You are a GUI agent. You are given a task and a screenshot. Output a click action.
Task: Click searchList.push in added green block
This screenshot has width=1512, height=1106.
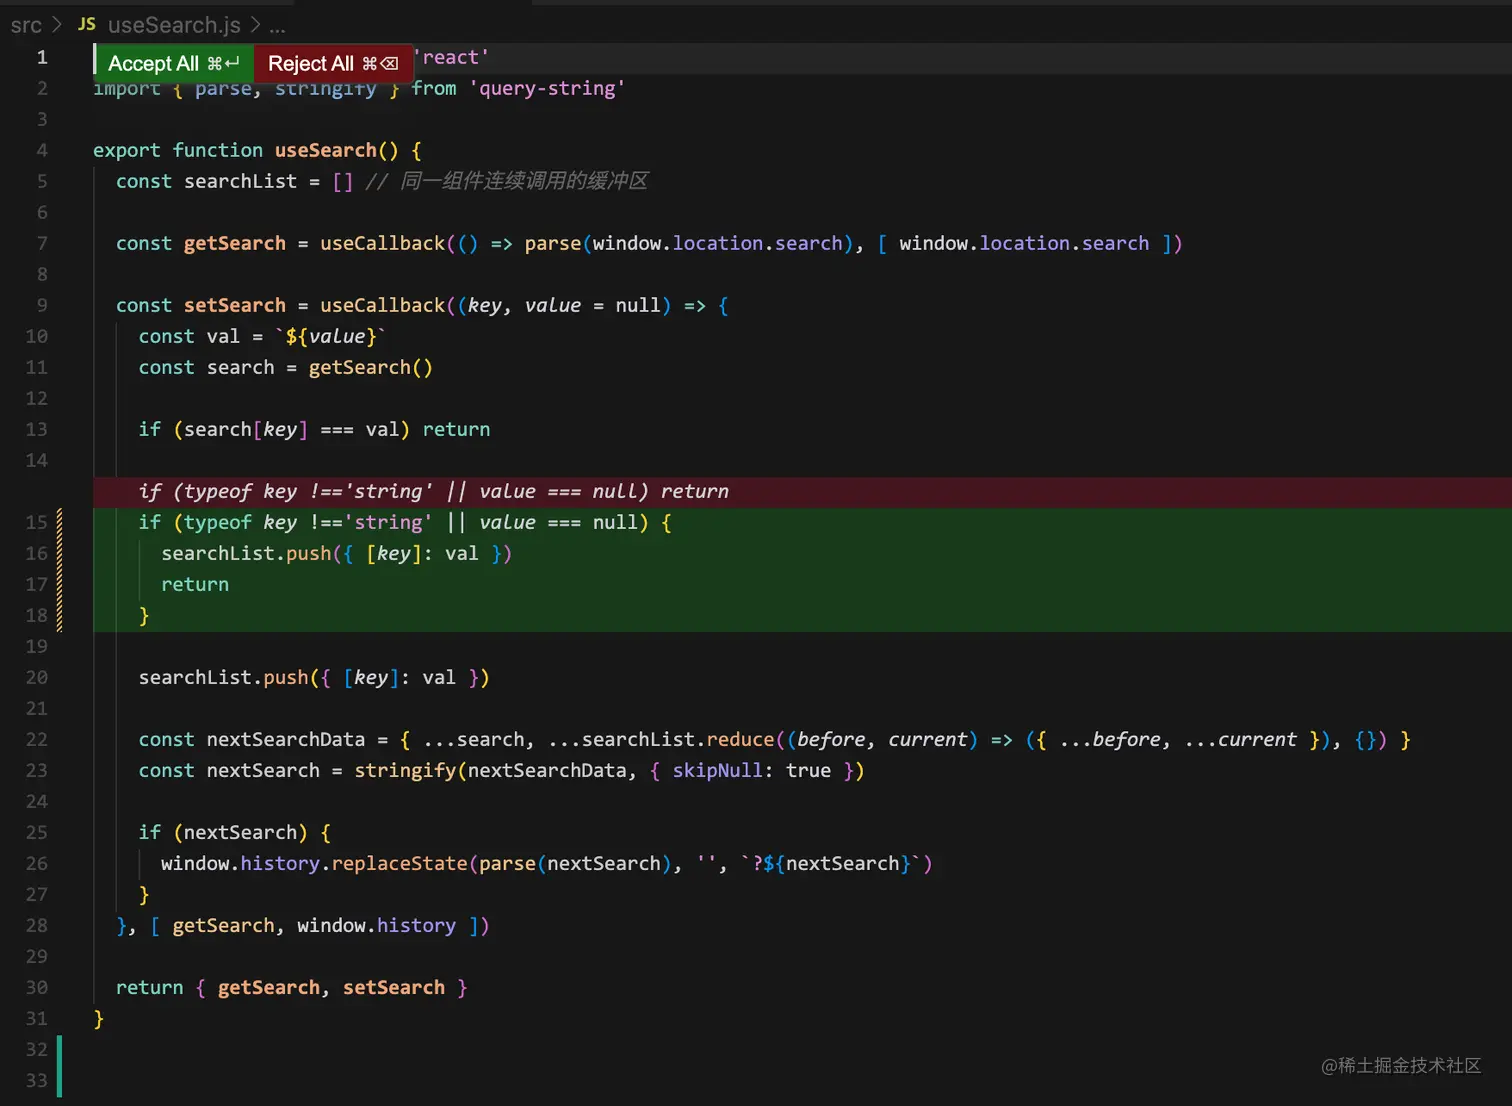(x=246, y=553)
